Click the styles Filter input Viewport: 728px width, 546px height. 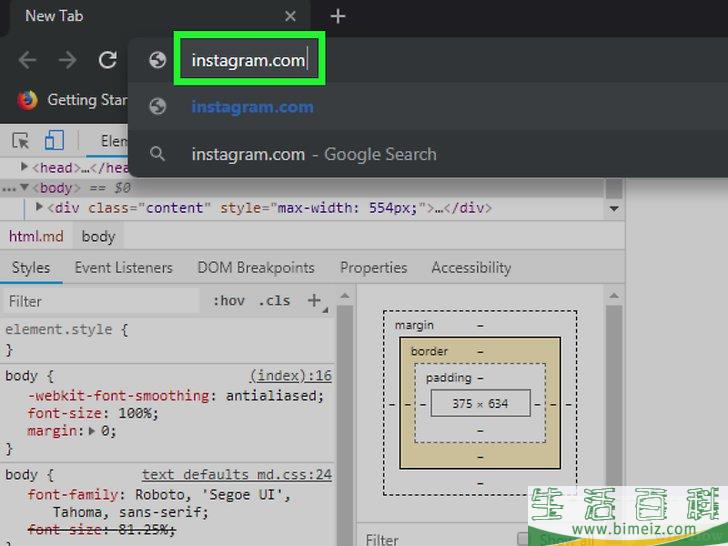[x=102, y=301]
